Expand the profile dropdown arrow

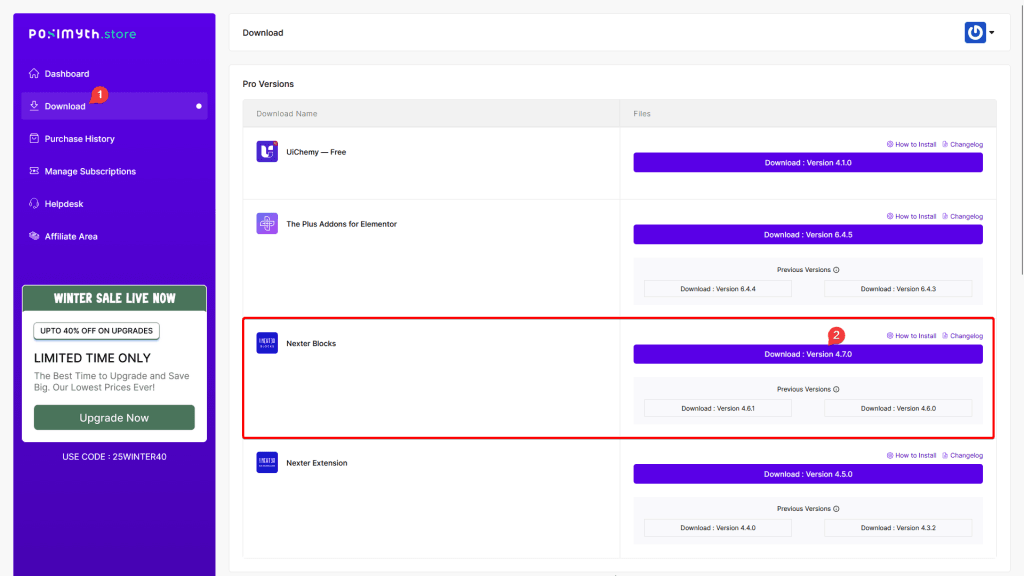coord(992,33)
